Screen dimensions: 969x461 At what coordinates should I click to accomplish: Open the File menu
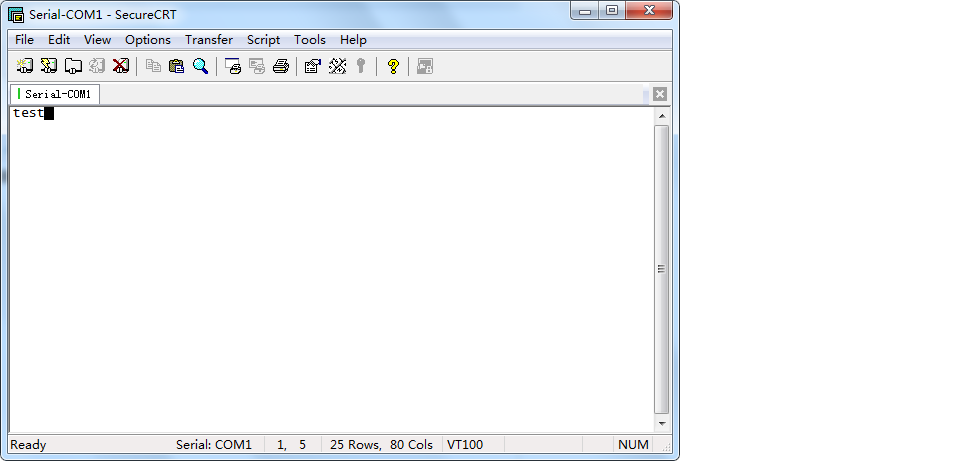point(24,40)
